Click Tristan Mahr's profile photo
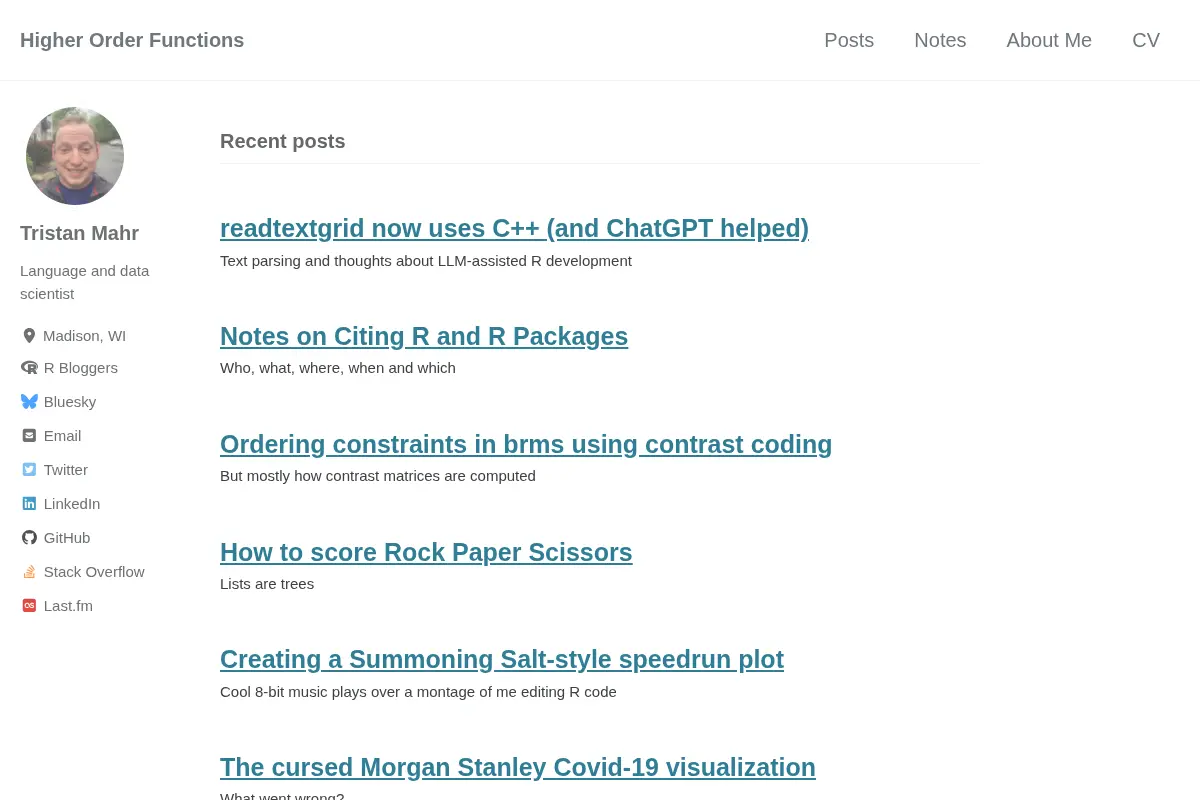The height and width of the screenshot is (800, 1200). [x=75, y=156]
